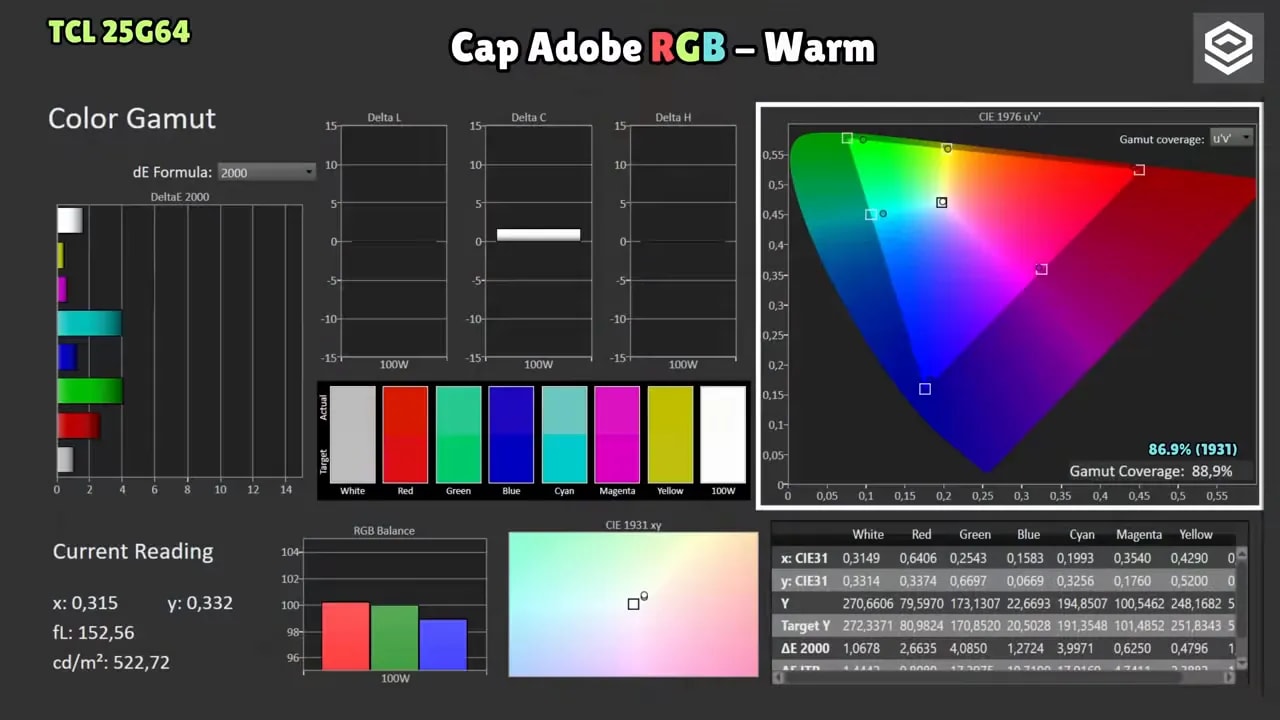Click the cell value 248,1682

1195,603
